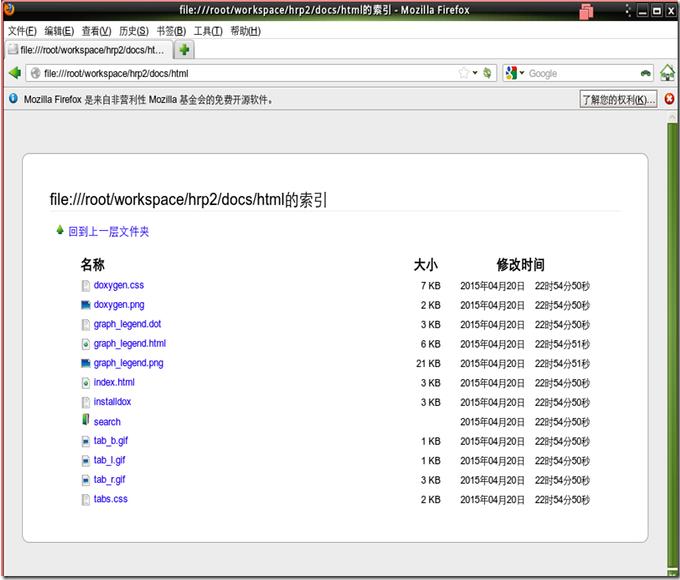Open the tabs.css link
Viewport: 680px width, 580px height.
111,499
